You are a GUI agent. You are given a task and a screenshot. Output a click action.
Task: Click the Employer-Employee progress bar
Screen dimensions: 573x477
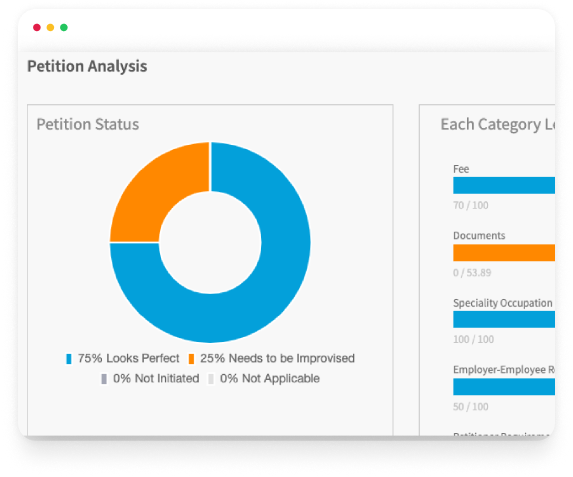click(x=504, y=387)
